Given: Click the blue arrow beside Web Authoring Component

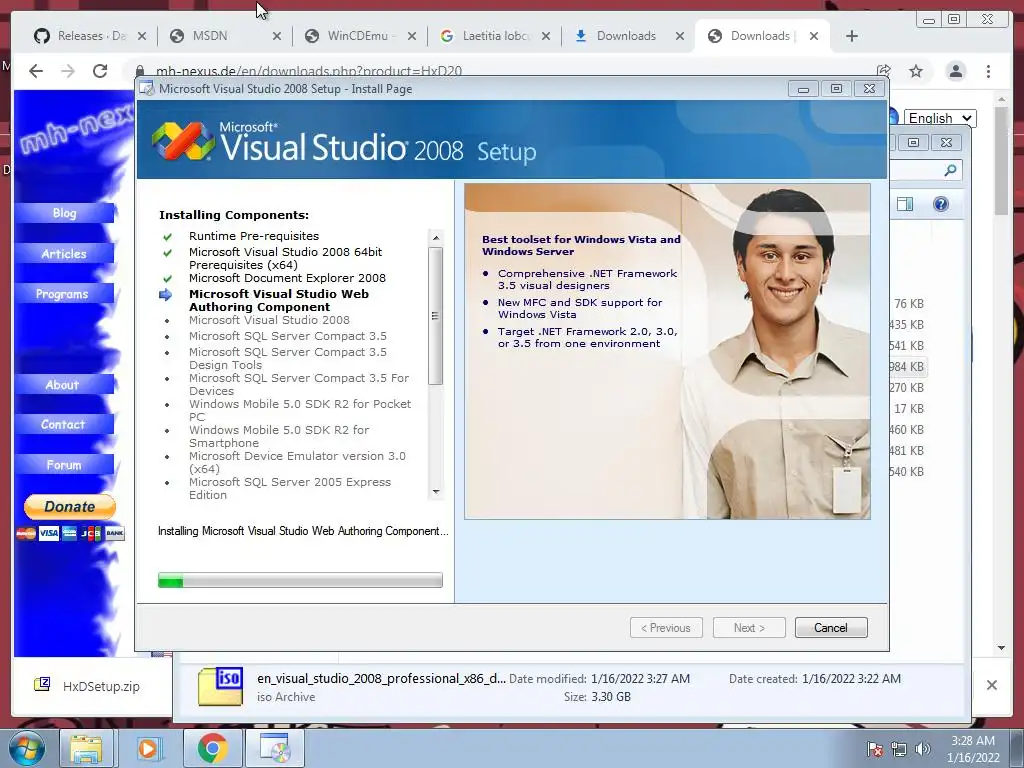Looking at the screenshot, I should coord(166,295).
